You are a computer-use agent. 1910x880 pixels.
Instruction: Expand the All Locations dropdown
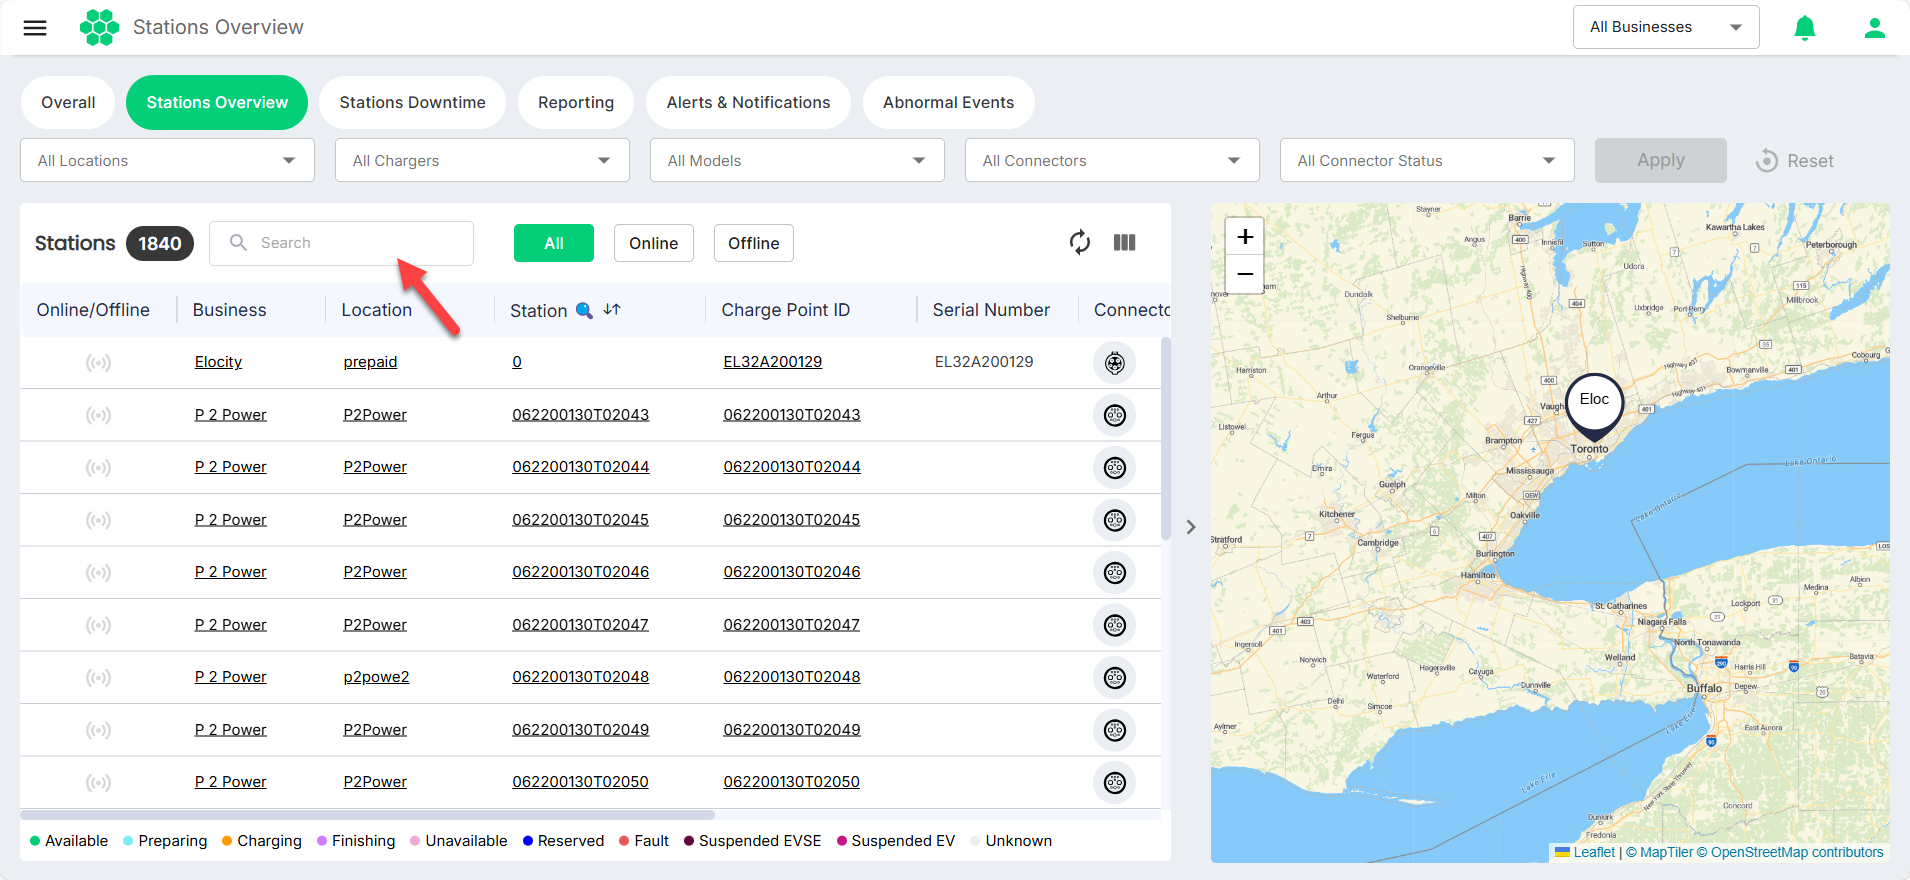pos(167,160)
